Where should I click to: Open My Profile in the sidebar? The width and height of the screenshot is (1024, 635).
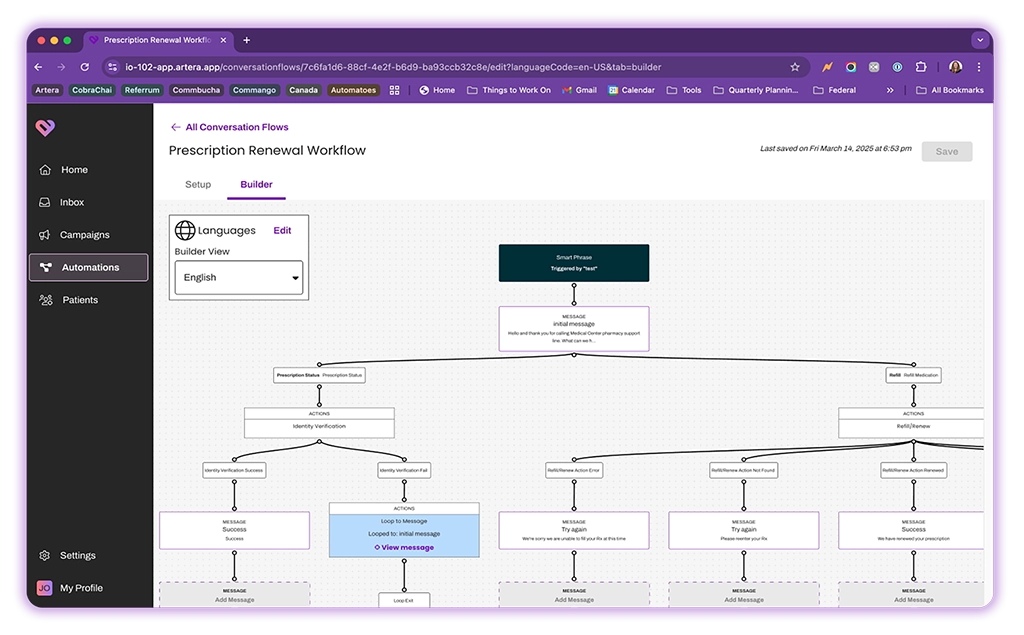click(81, 588)
